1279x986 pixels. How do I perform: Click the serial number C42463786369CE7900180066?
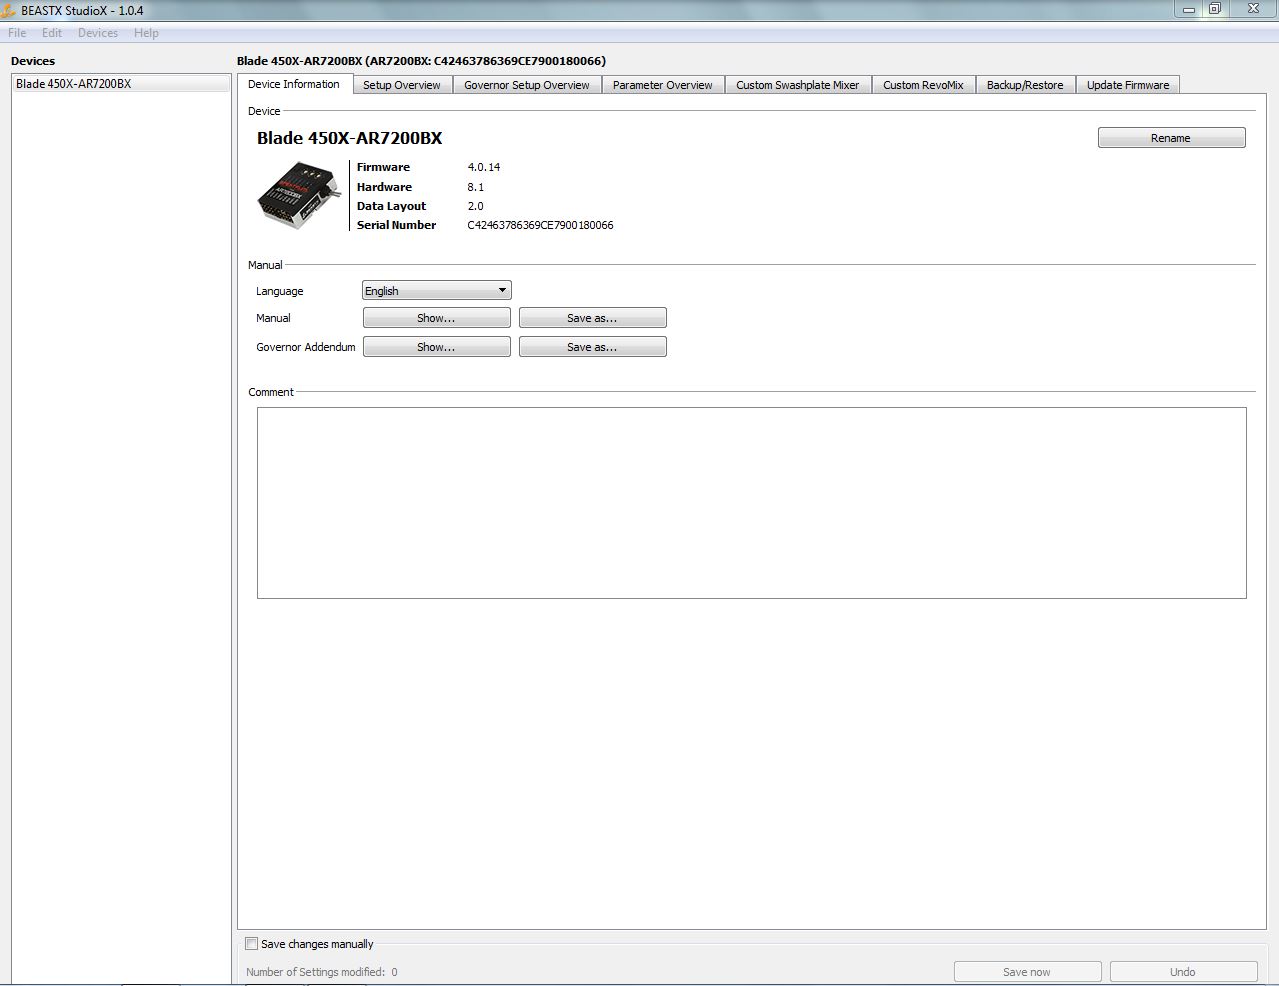[540, 225]
